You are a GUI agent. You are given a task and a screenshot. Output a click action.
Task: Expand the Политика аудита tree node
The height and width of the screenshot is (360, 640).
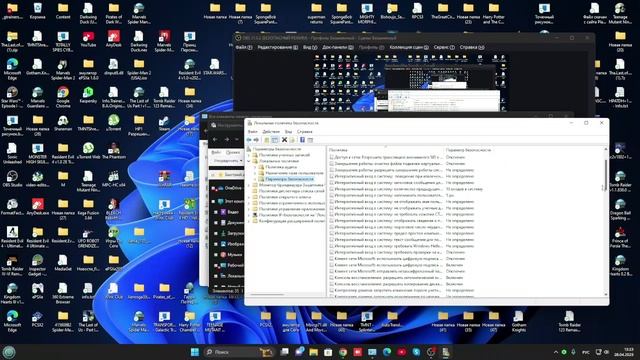256,167
